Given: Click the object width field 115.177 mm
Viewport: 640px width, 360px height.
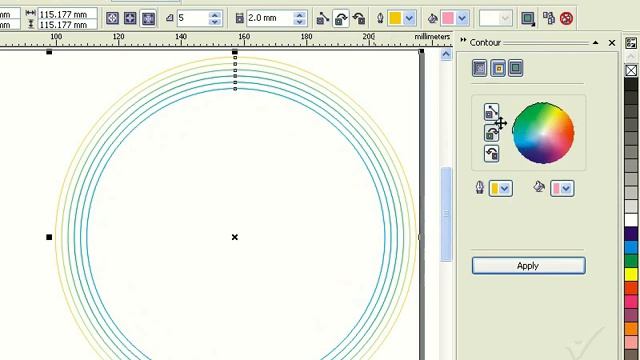Looking at the screenshot, I should click(x=67, y=14).
